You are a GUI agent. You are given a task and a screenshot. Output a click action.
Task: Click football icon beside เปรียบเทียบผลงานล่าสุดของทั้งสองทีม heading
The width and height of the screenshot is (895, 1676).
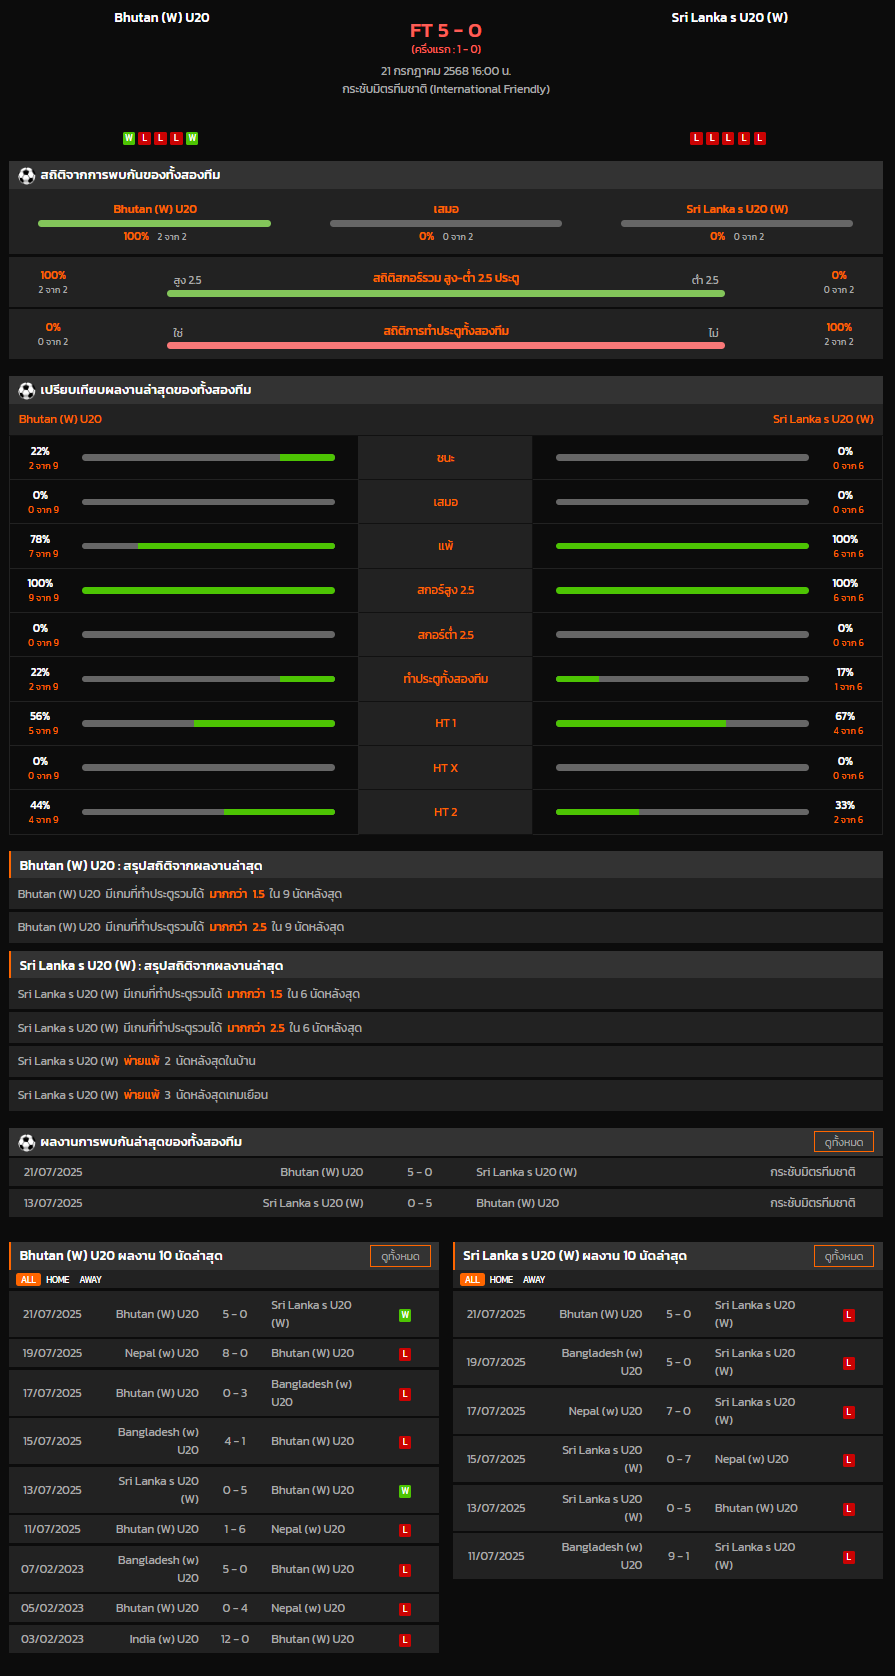point(27,390)
